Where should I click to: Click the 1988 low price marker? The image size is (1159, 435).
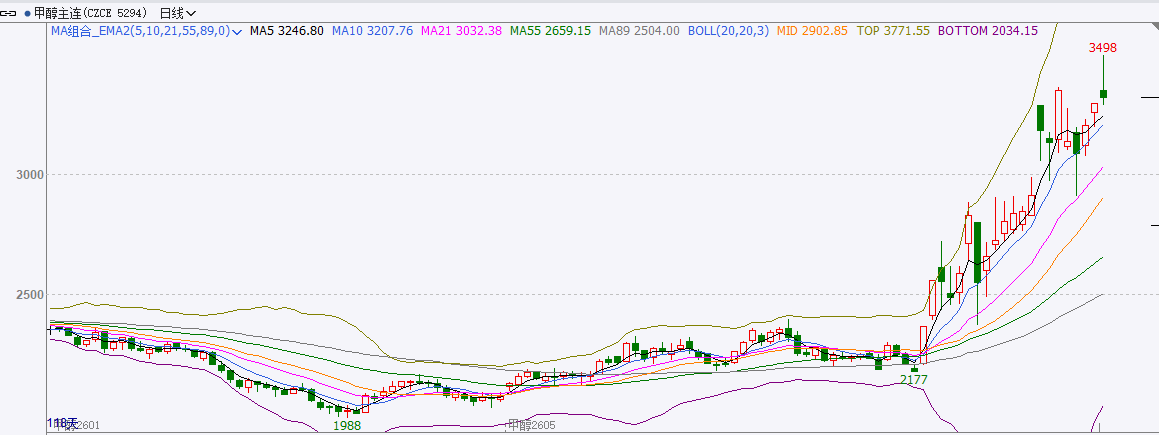[347, 425]
